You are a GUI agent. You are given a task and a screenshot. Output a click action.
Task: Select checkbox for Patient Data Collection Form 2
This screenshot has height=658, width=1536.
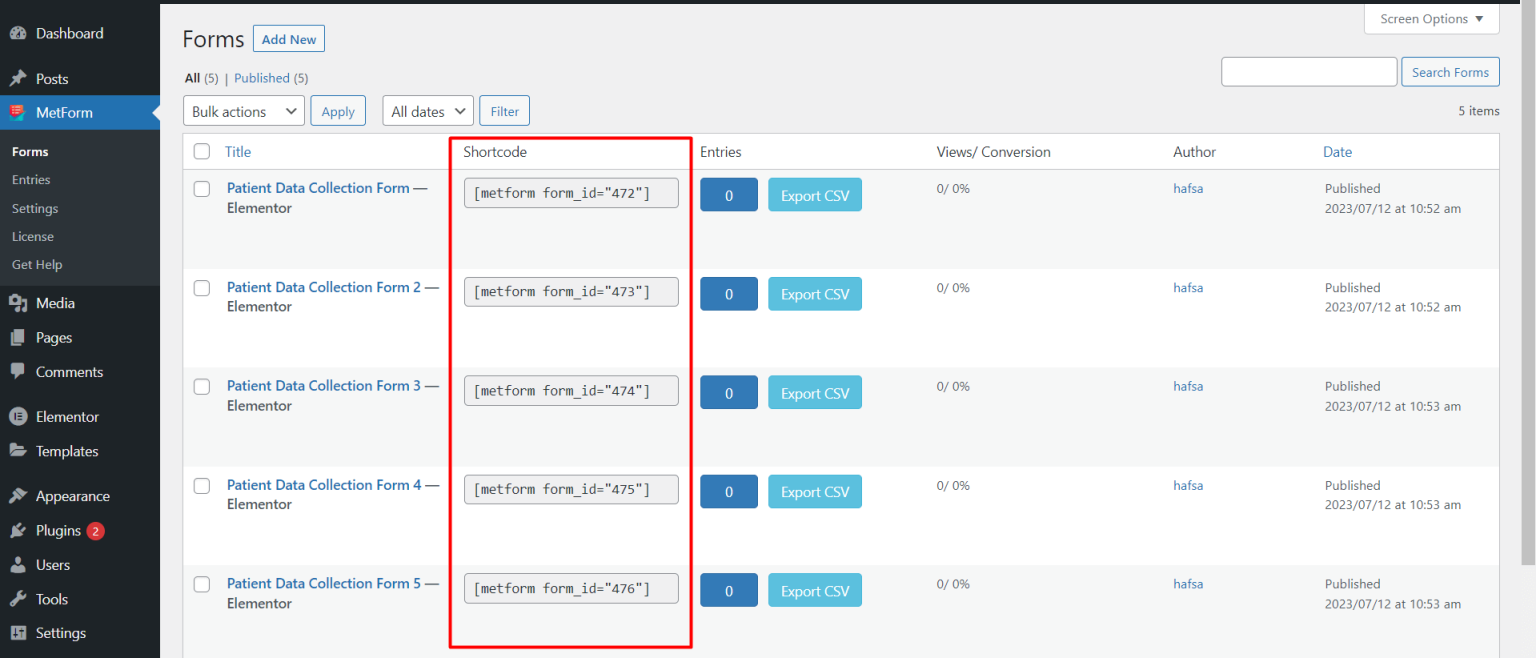[x=201, y=288]
